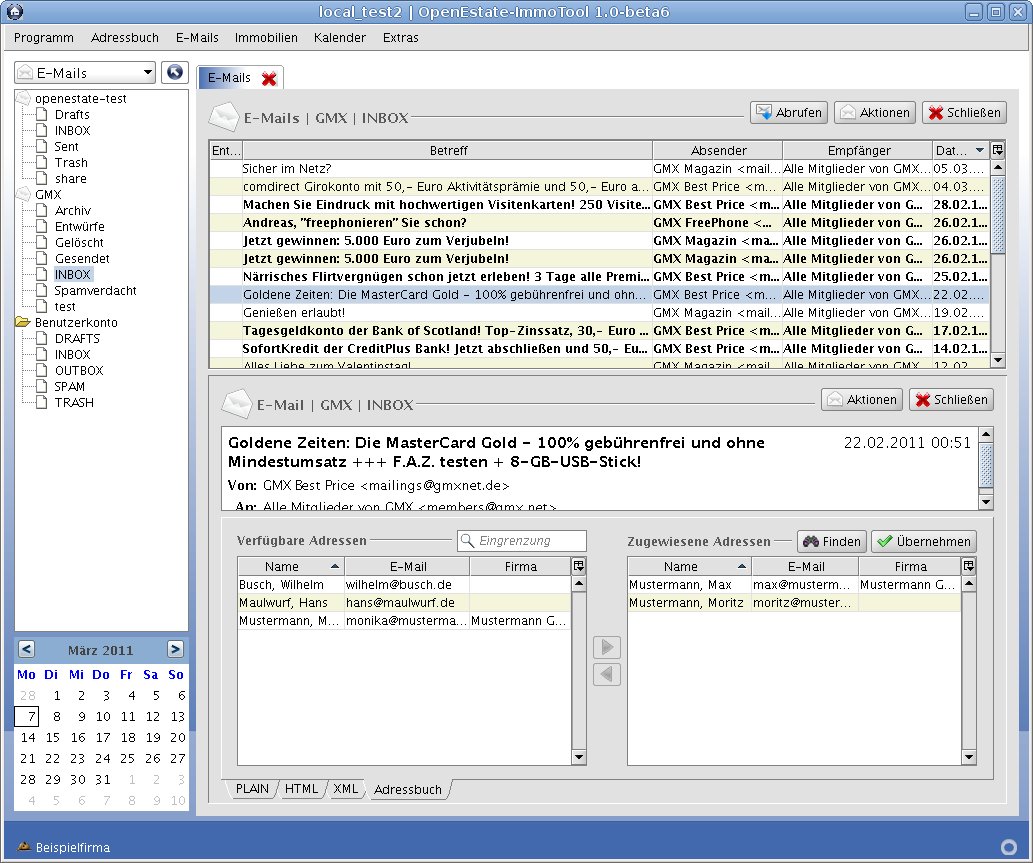The height and width of the screenshot is (863, 1033).
Task: Go to next month in calendar
Action: [x=175, y=649]
